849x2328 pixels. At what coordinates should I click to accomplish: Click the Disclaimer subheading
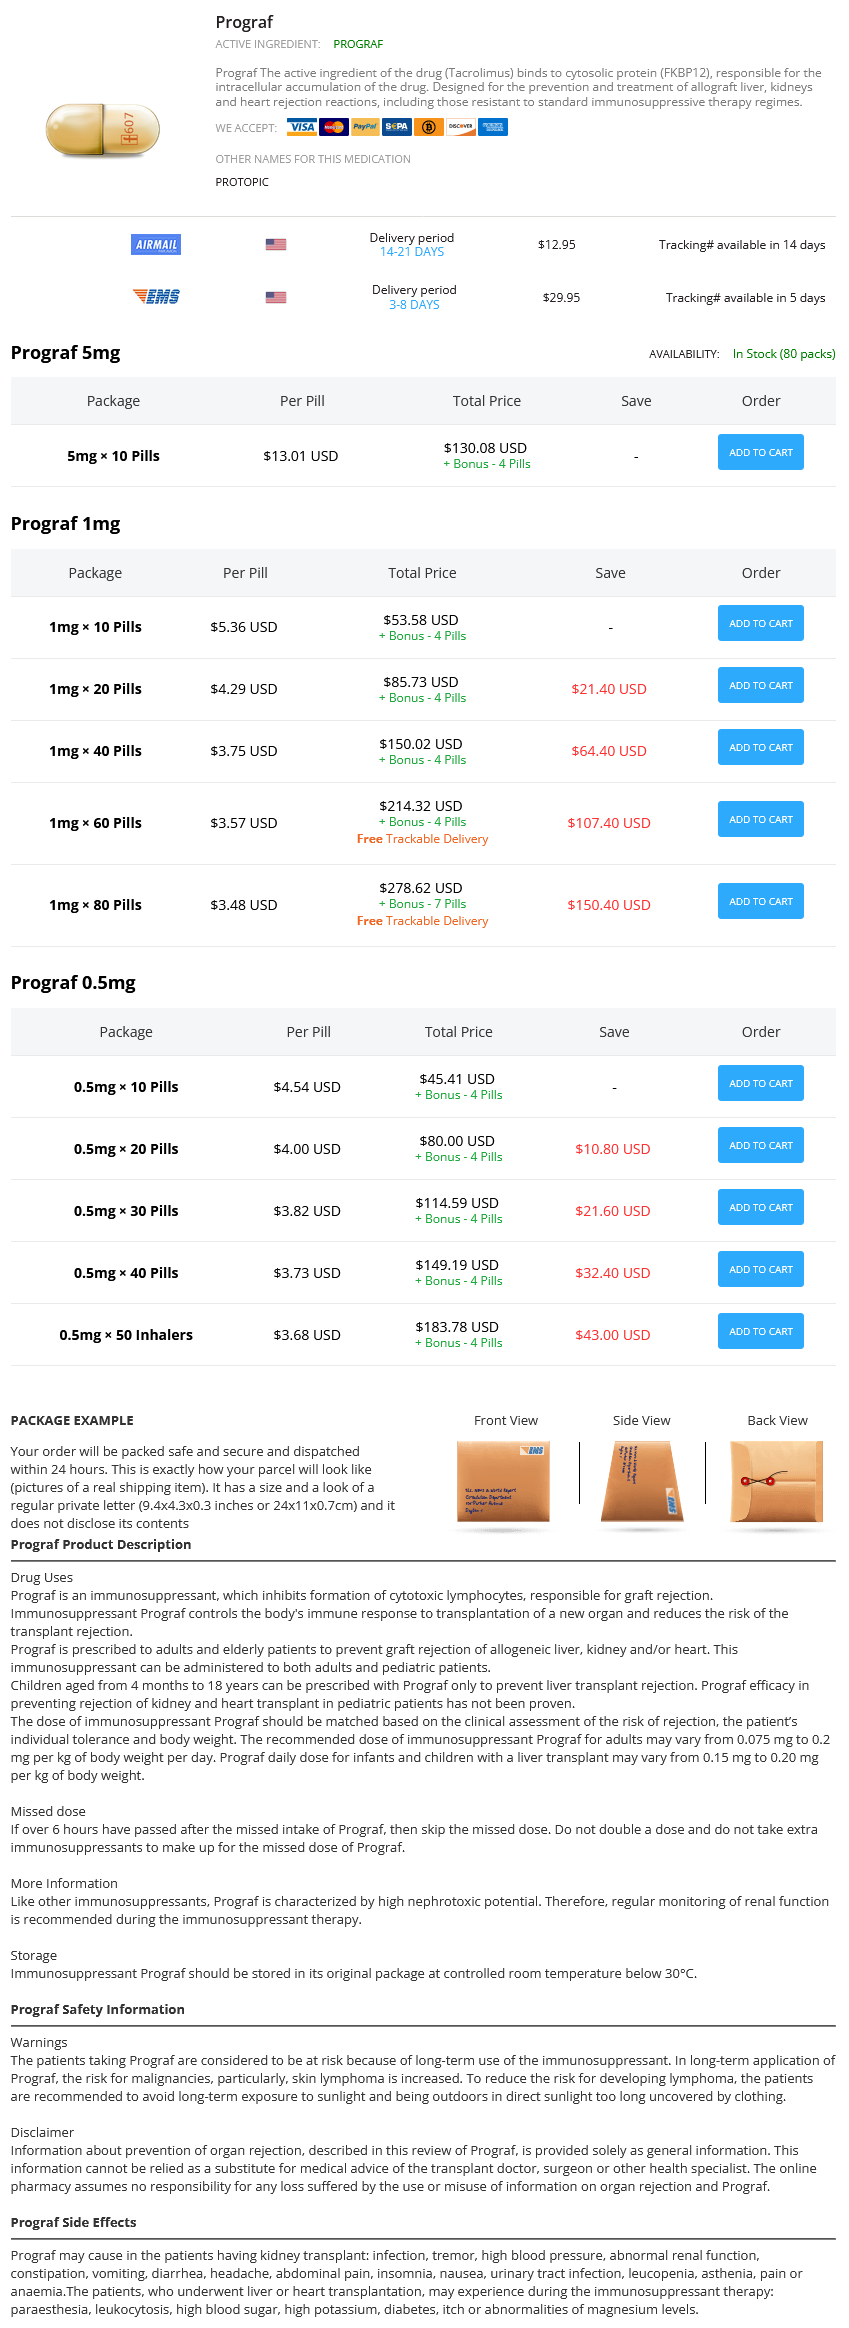[x=42, y=2132]
